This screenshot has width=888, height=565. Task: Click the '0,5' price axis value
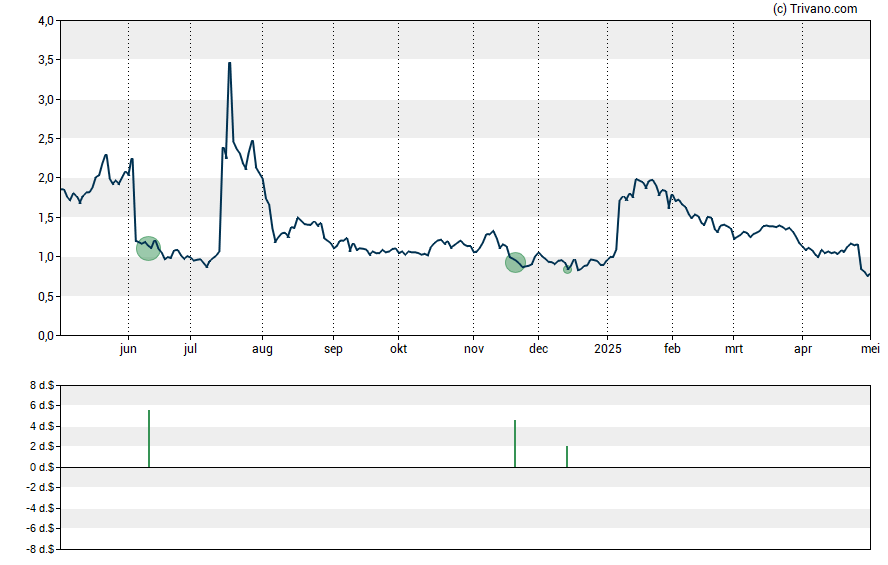(x=46, y=297)
